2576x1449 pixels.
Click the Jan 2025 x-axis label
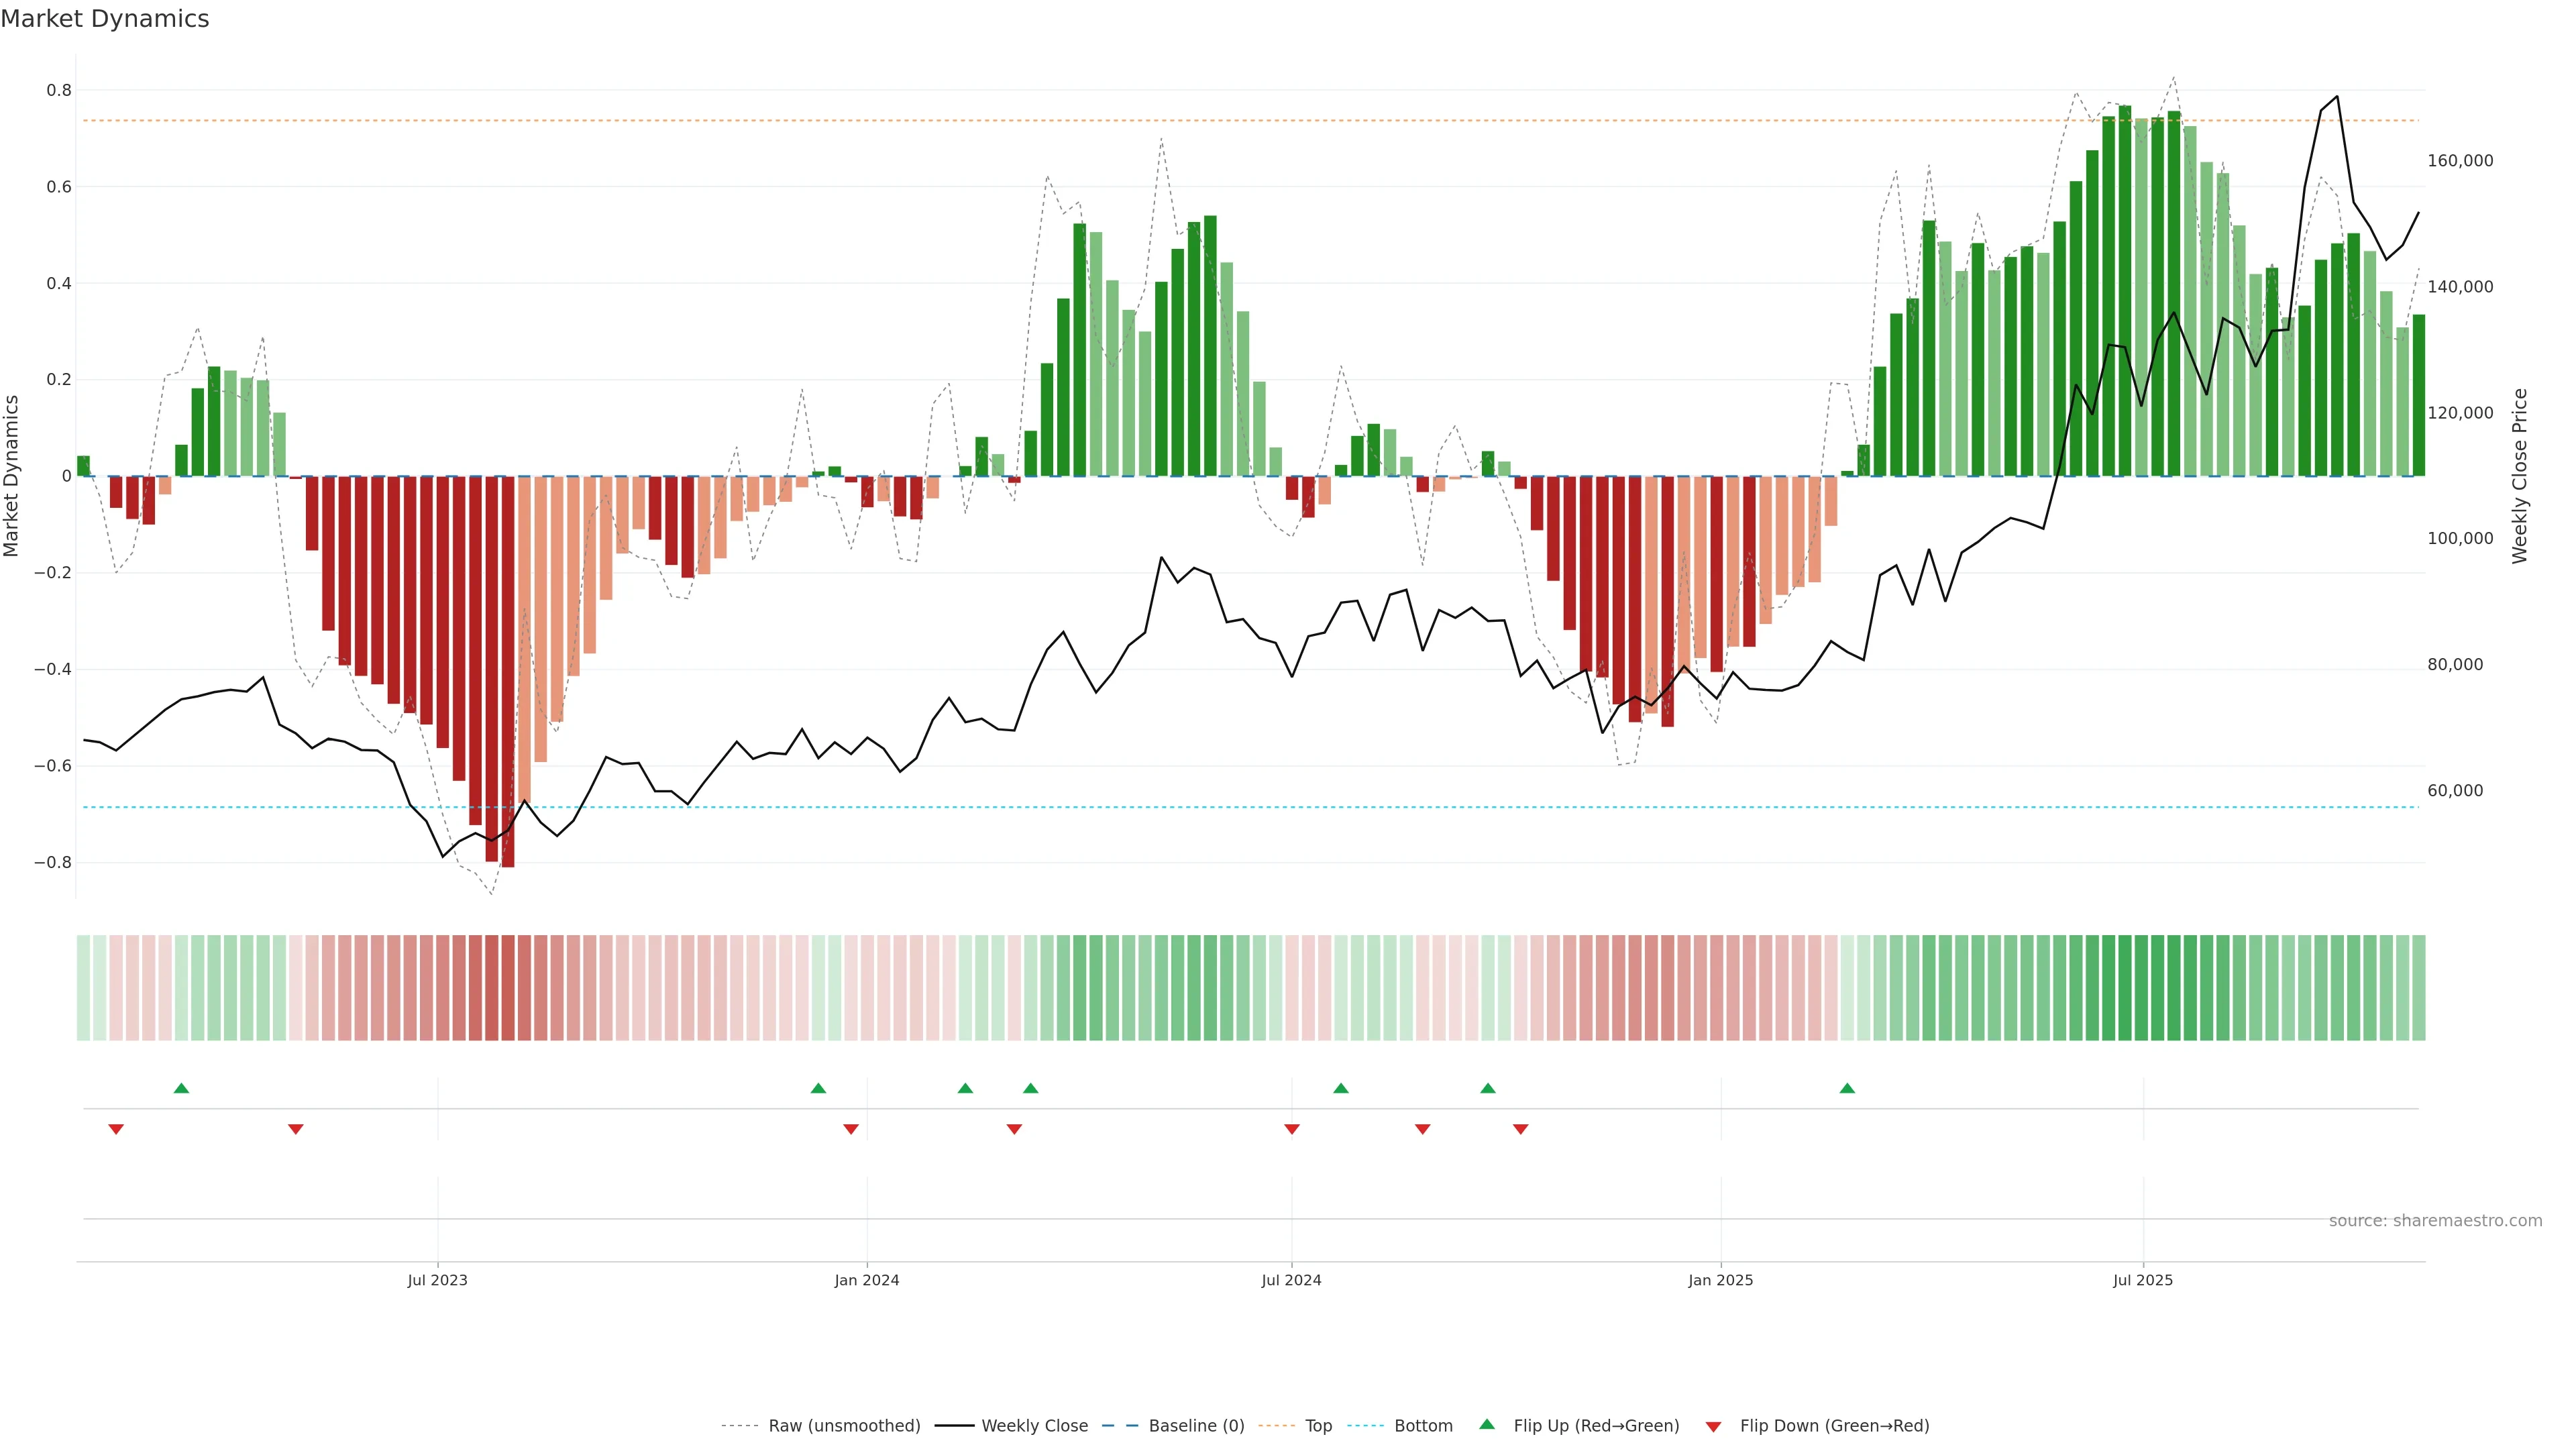tap(1720, 1280)
